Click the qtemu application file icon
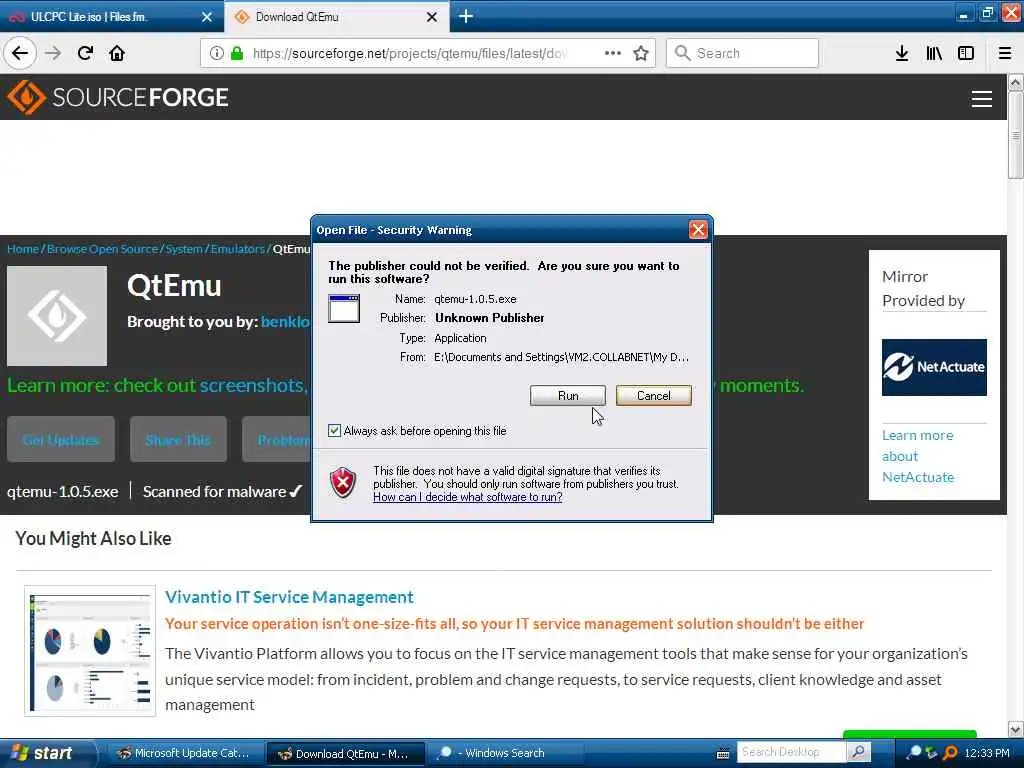 point(344,308)
